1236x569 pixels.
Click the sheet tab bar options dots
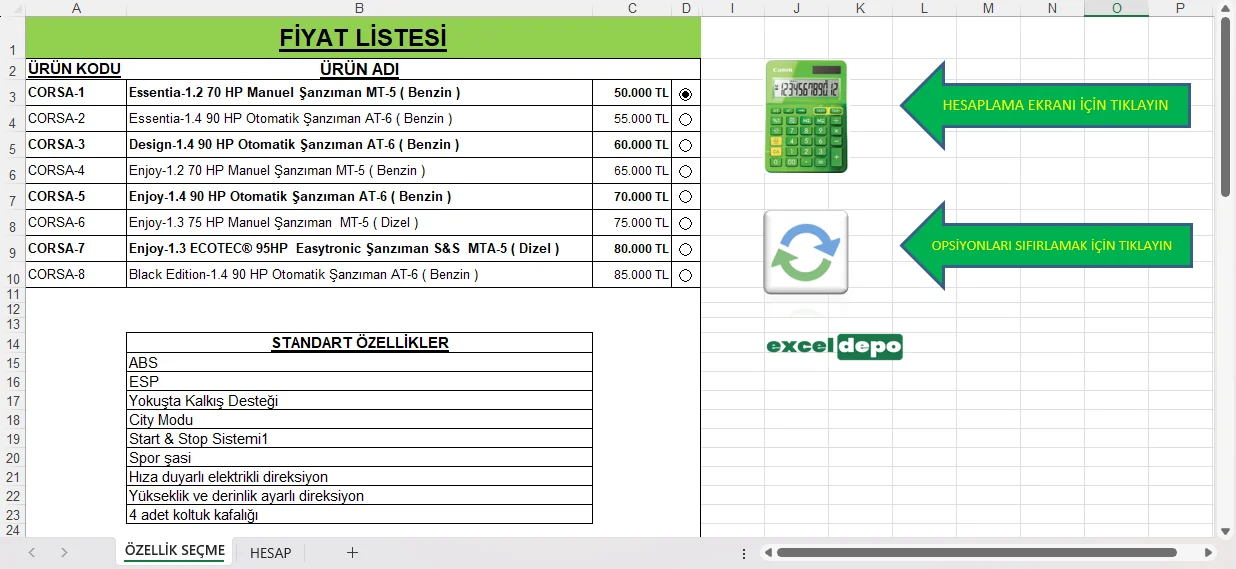pos(743,553)
